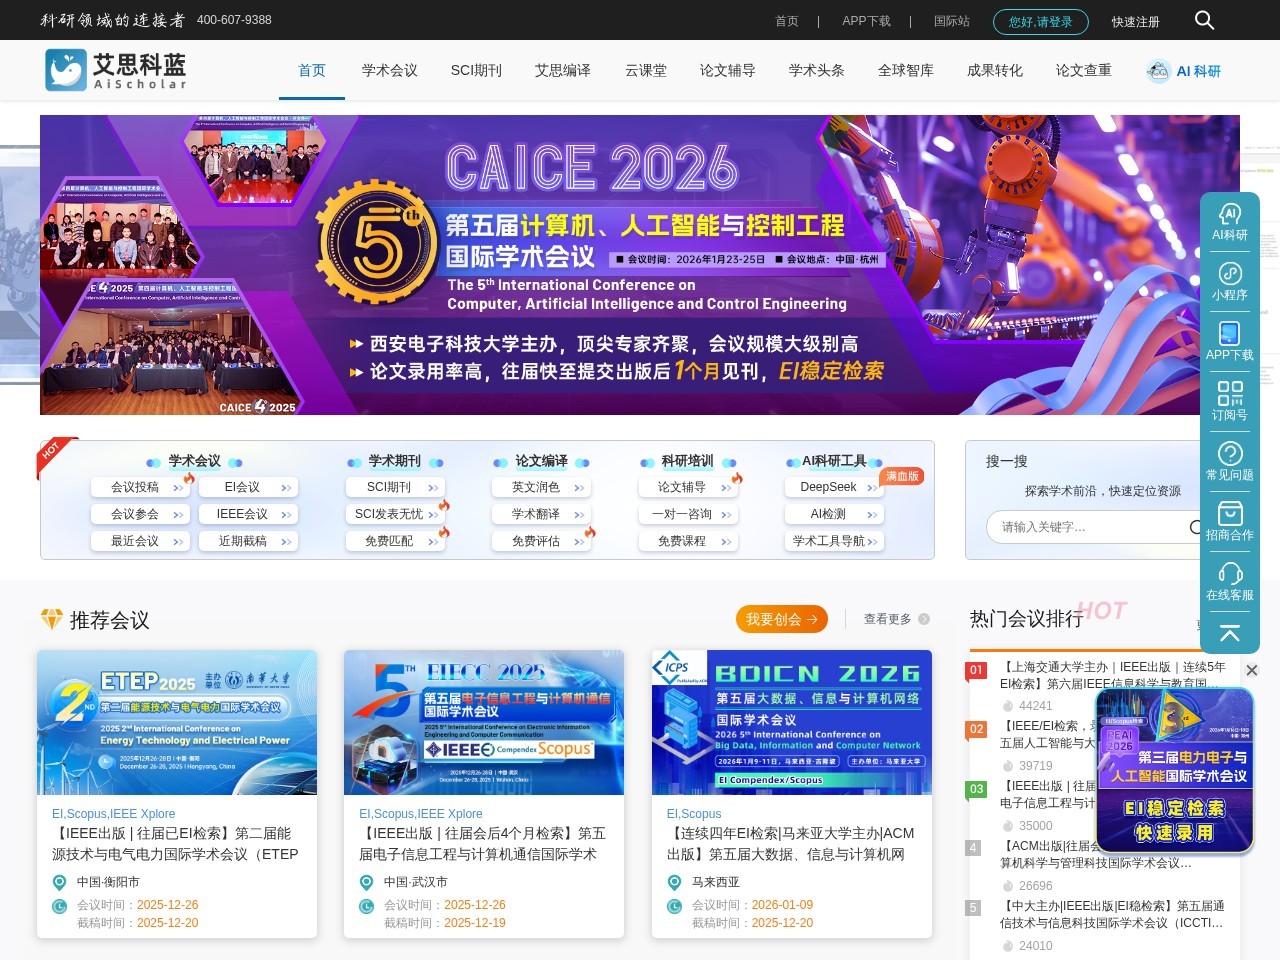Contact 在线客服 via headset icon
Screen dimensions: 1280x960
click(x=1229, y=581)
